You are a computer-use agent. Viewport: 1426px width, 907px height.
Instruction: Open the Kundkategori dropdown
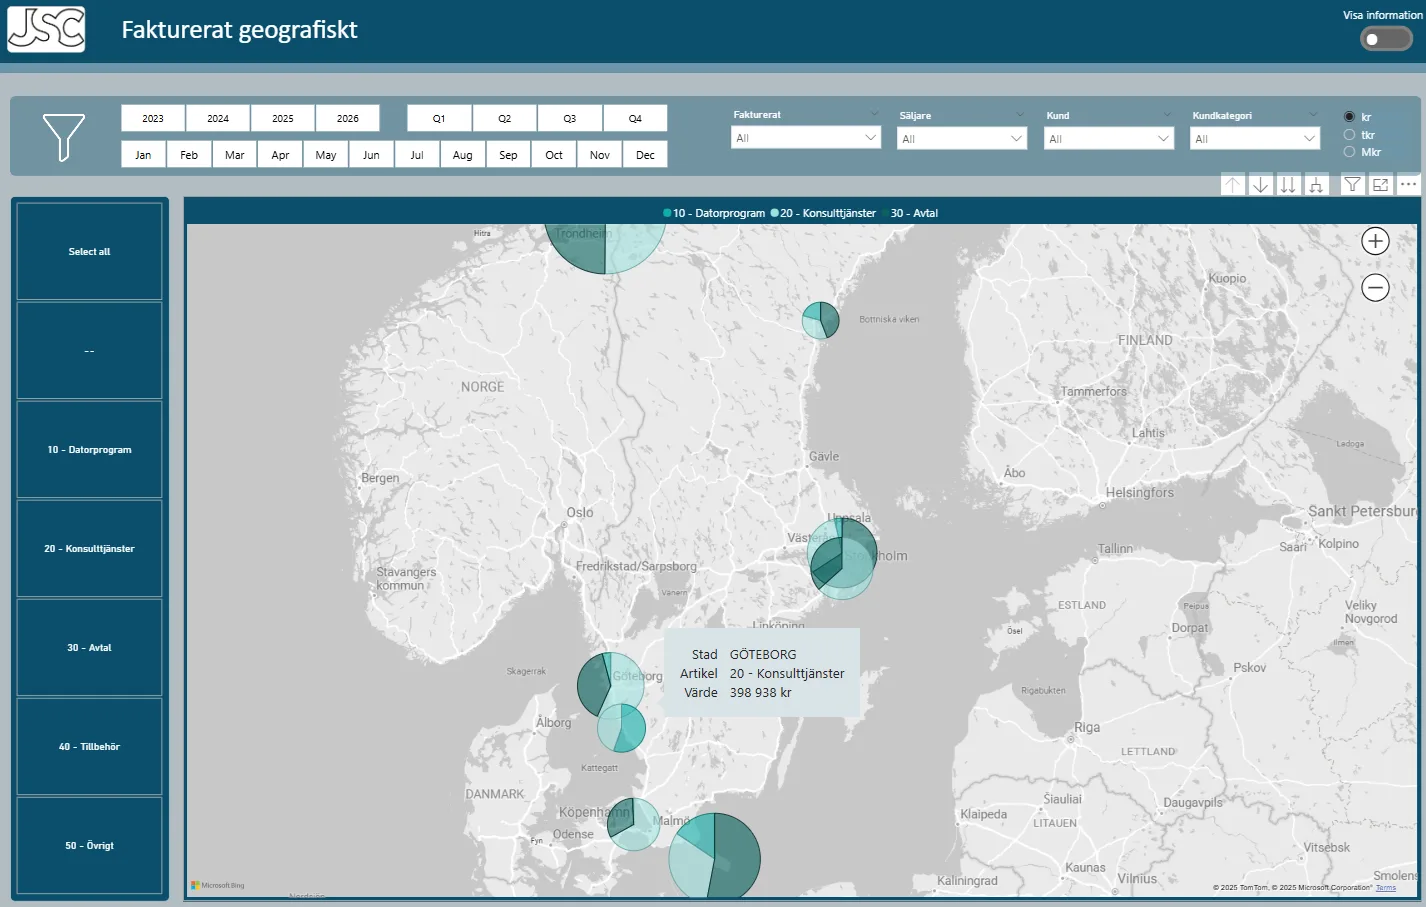tap(1255, 139)
